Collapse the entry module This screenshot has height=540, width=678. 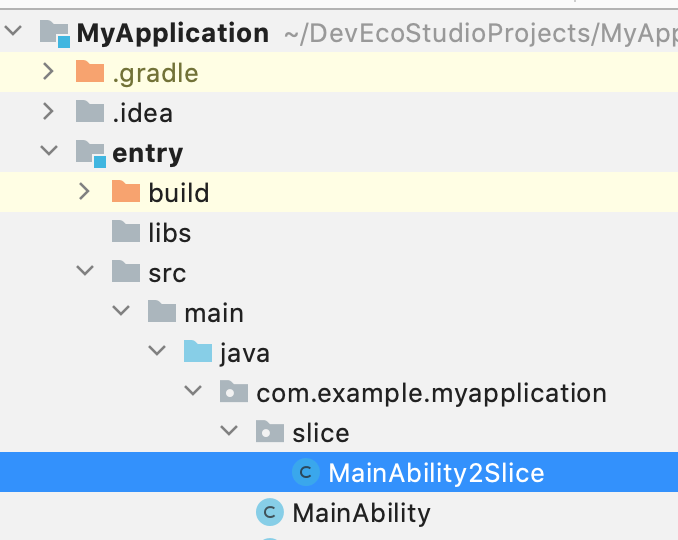49,153
